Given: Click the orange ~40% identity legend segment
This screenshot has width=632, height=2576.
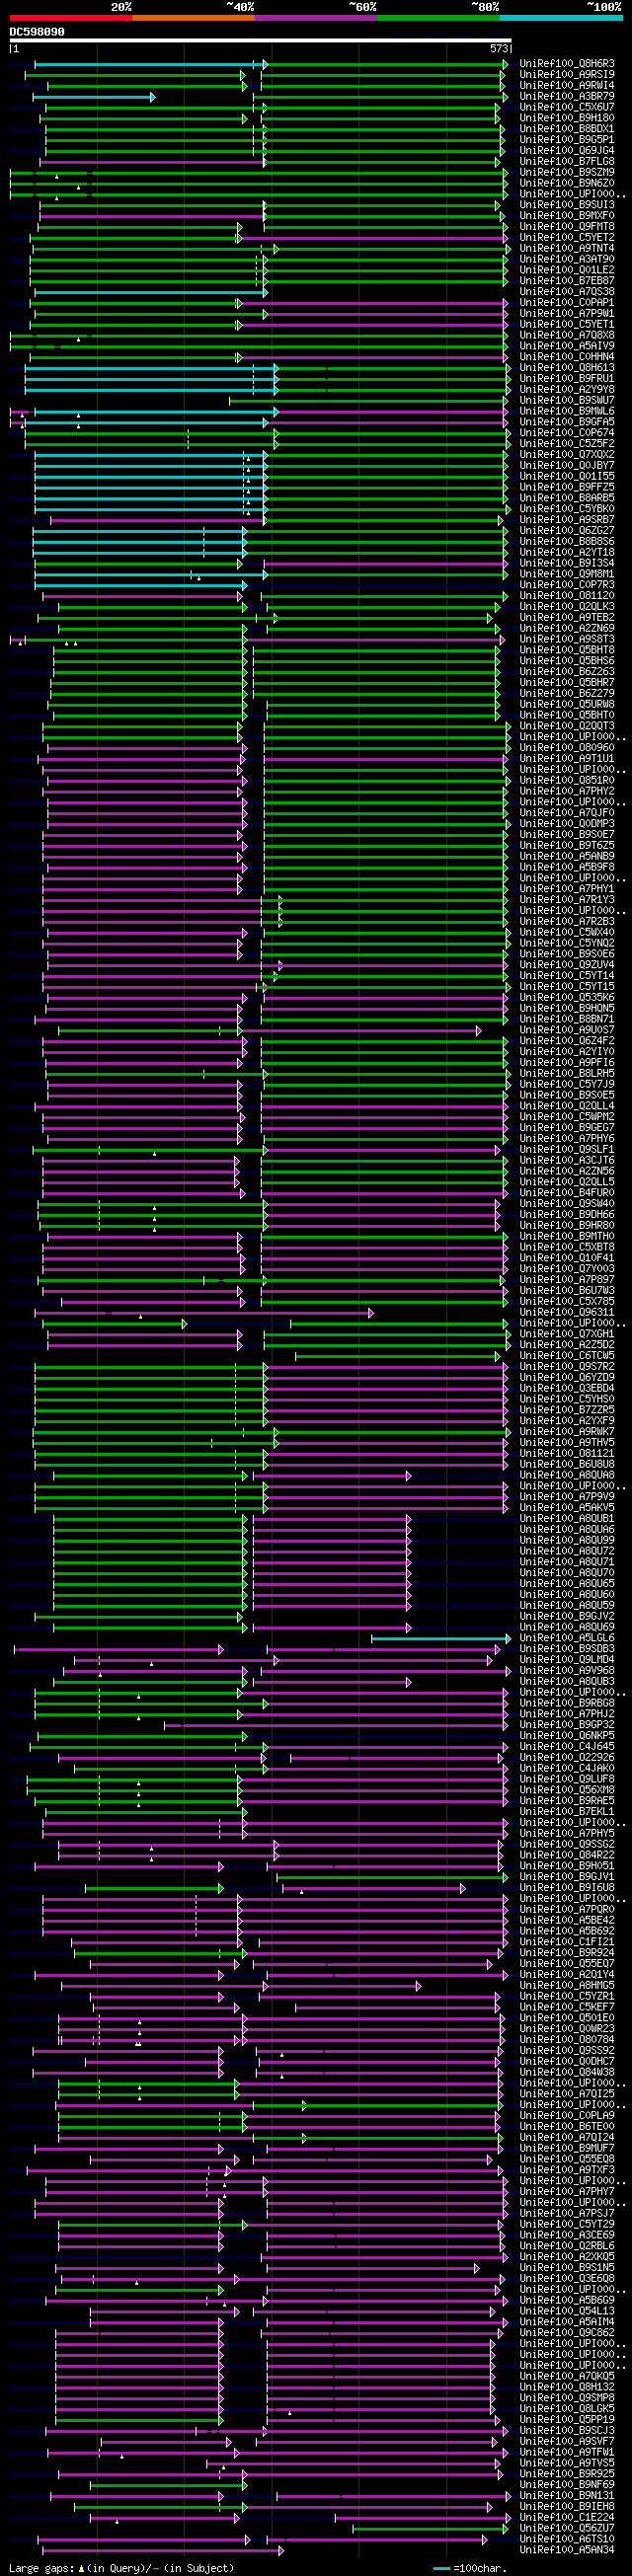Looking at the screenshot, I should (193, 17).
